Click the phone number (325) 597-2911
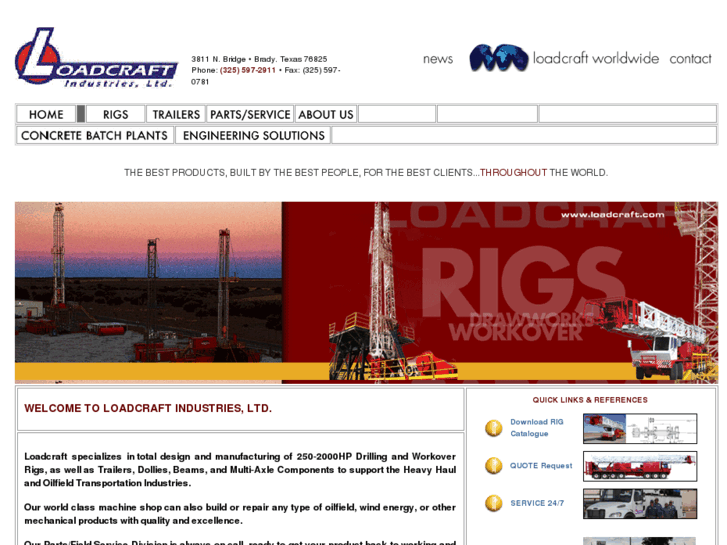This screenshot has height=545, width=727. coord(248,70)
